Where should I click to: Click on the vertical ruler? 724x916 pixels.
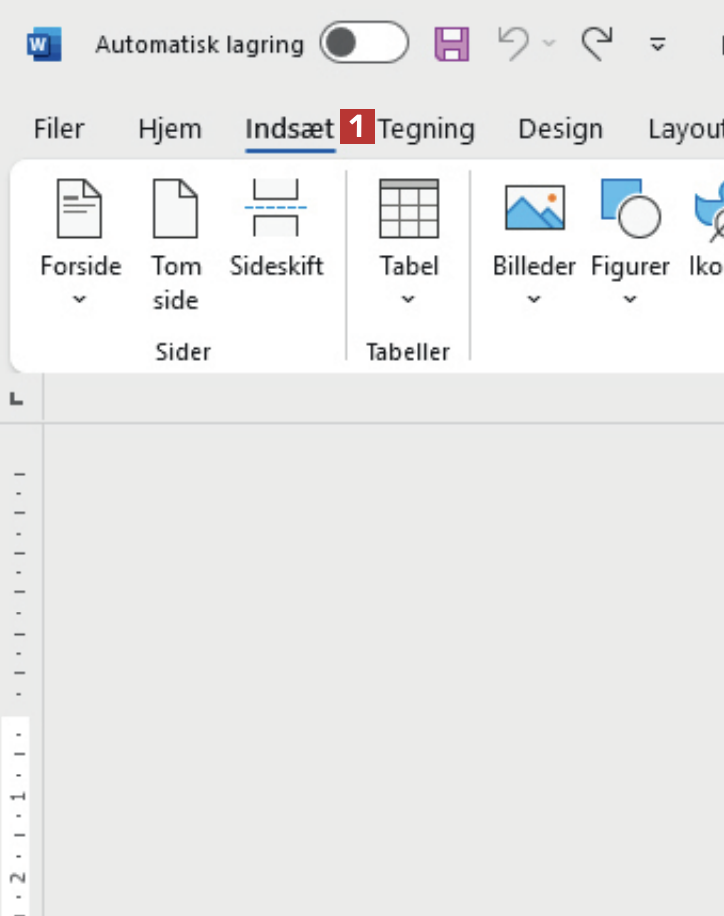click(x=20, y=650)
